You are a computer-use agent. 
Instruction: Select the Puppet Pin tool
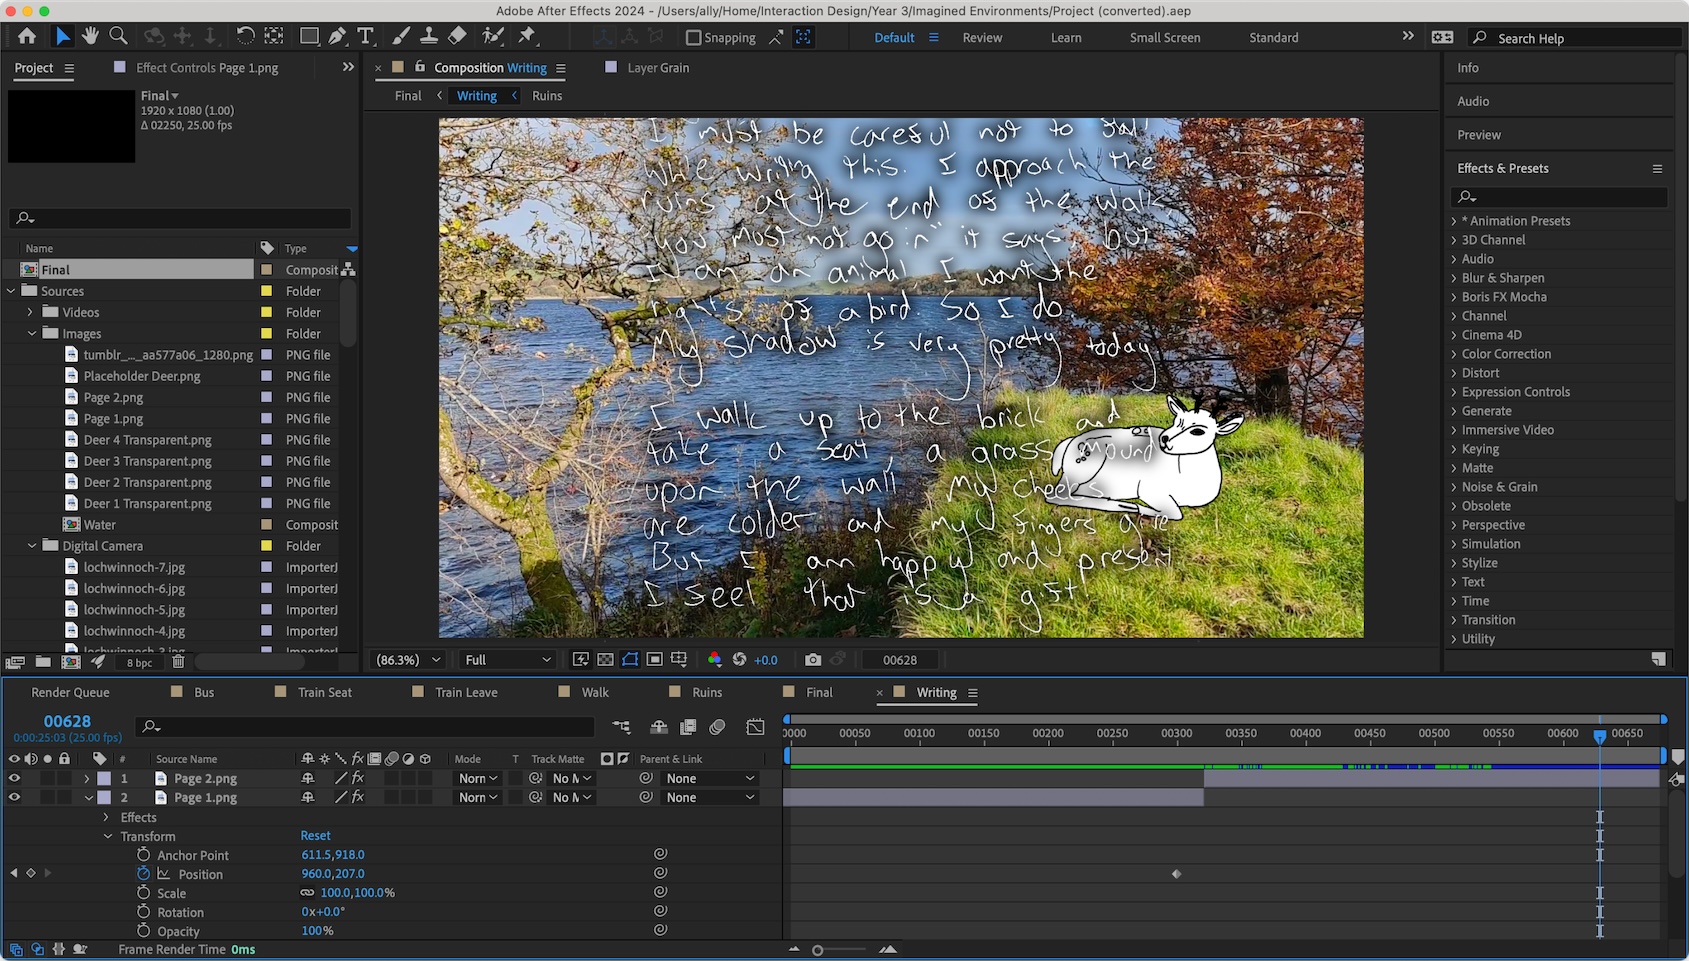[527, 36]
